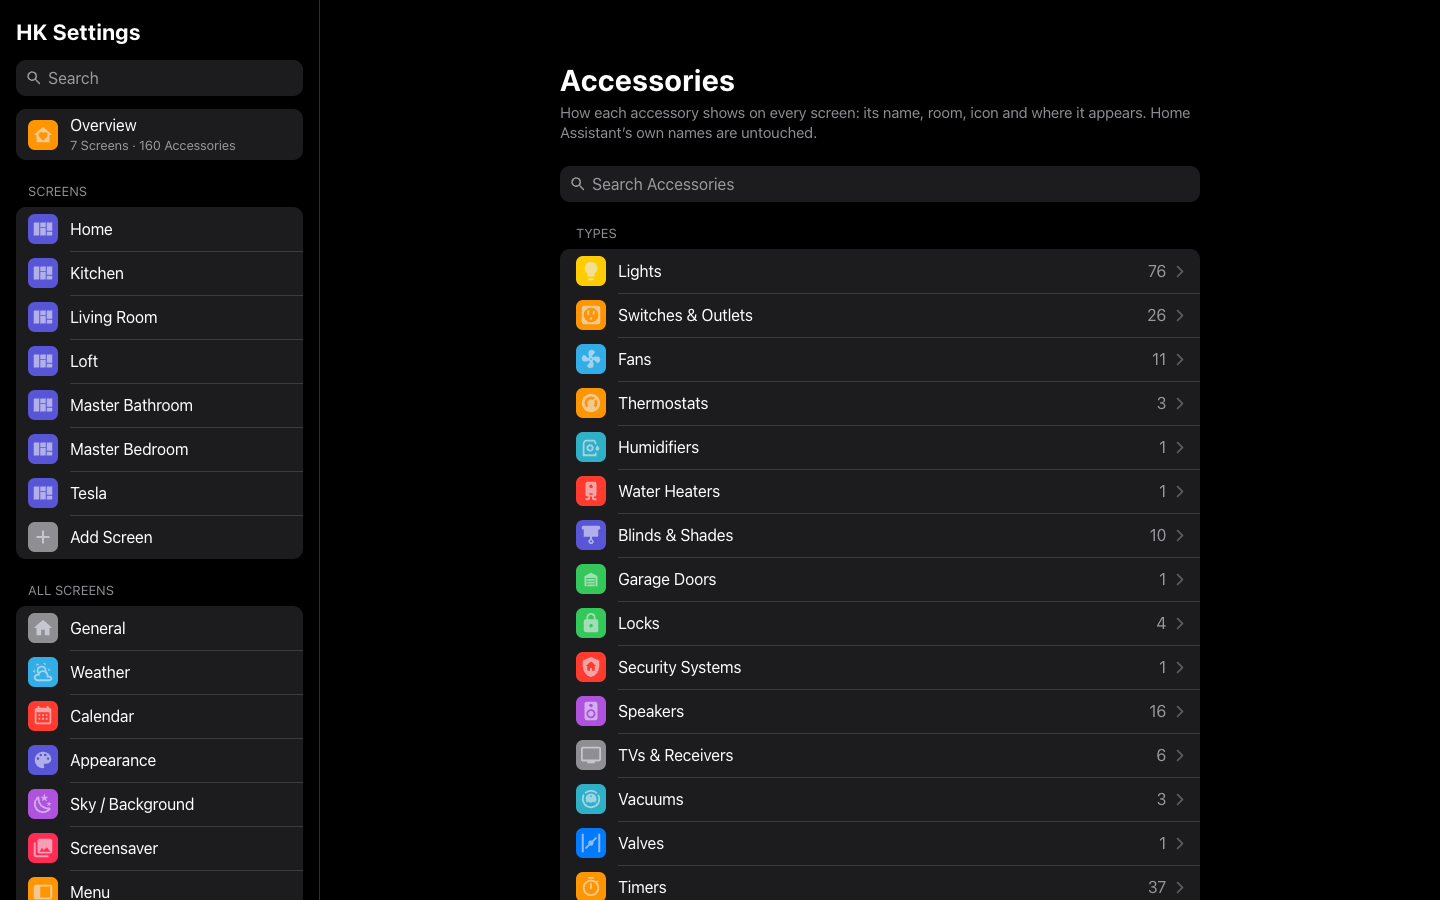This screenshot has width=1440, height=900.
Task: Click the Thermostats label text
Action: click(663, 403)
